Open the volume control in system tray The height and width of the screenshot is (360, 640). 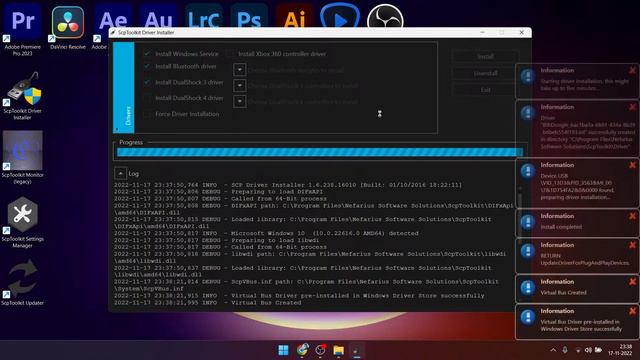click(x=588, y=350)
